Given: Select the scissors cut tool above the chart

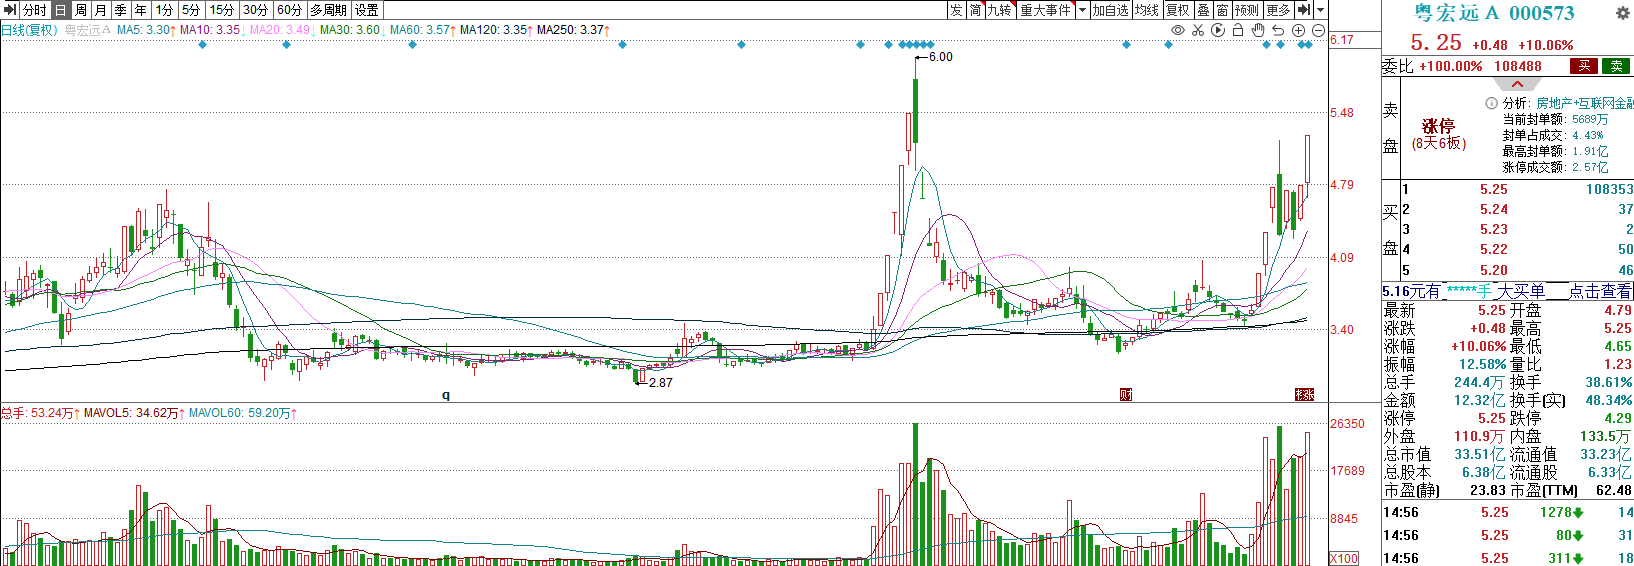Looking at the screenshot, I should tap(1198, 30).
